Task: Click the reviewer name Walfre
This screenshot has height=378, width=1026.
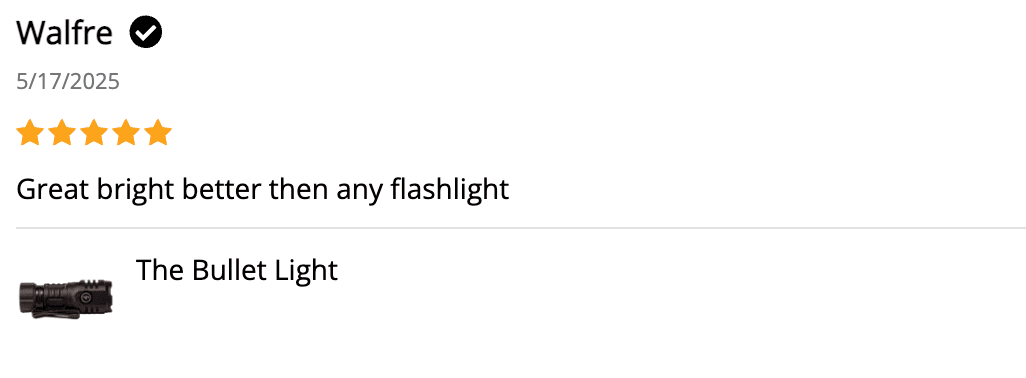Action: pyautogui.click(x=64, y=33)
